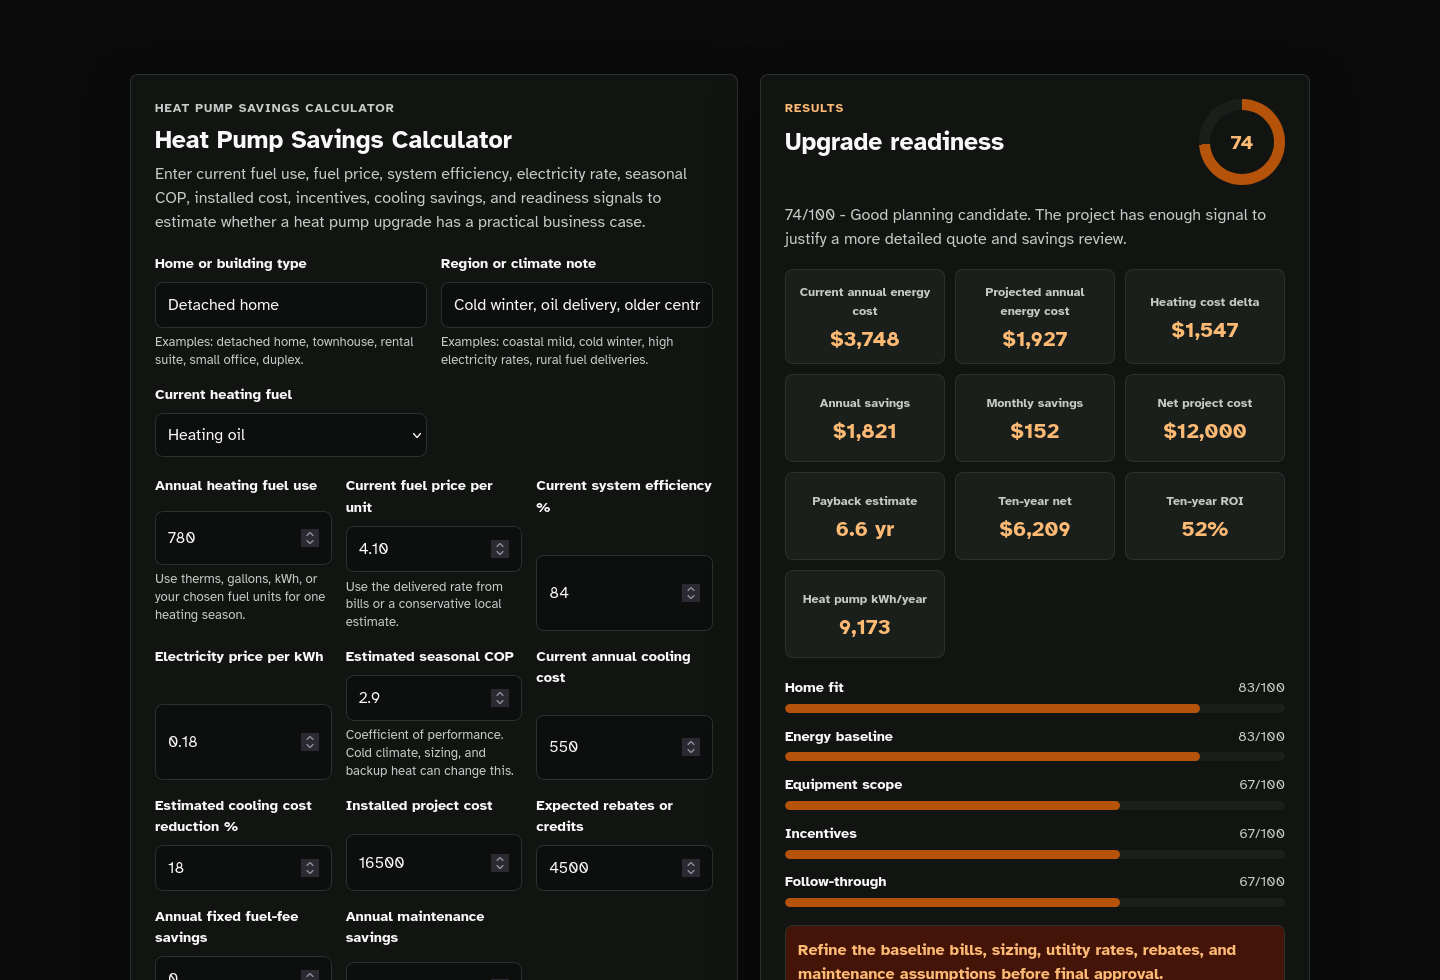The width and height of the screenshot is (1440, 980).
Task: Click the Current system efficiency field
Action: click(x=624, y=593)
